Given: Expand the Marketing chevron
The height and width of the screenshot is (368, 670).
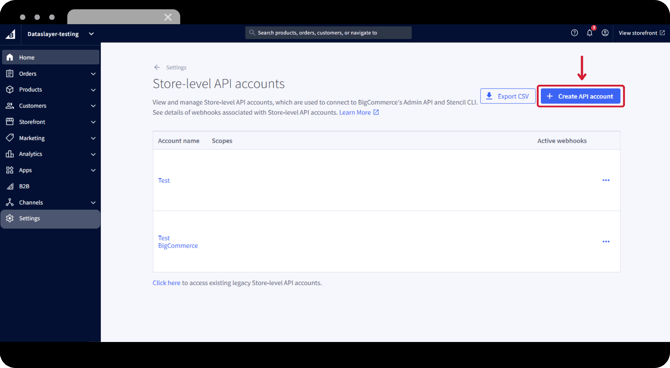Looking at the screenshot, I should (x=93, y=138).
